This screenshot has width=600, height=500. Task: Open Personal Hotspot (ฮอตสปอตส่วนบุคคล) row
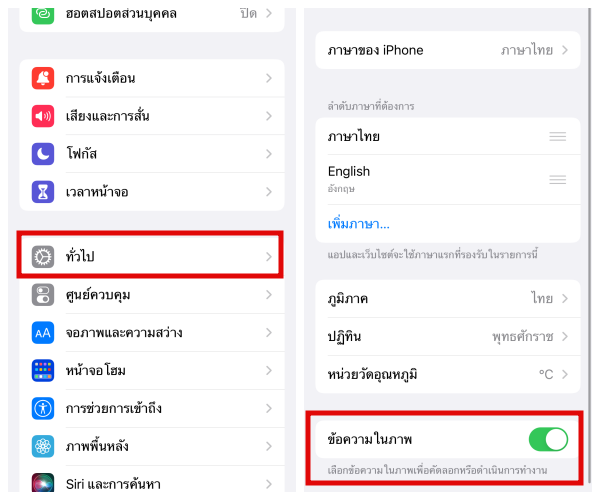(x=150, y=15)
